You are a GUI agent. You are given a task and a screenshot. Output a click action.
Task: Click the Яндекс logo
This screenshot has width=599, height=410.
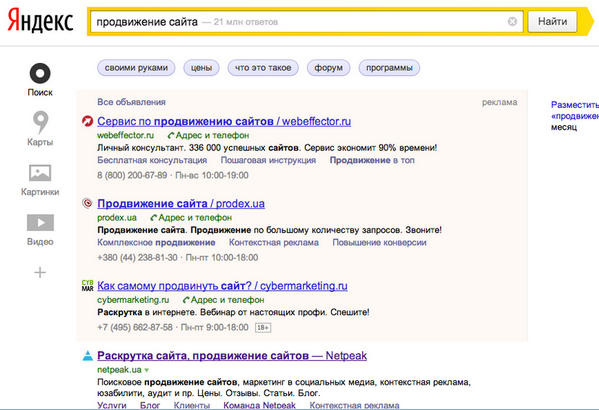(x=40, y=21)
